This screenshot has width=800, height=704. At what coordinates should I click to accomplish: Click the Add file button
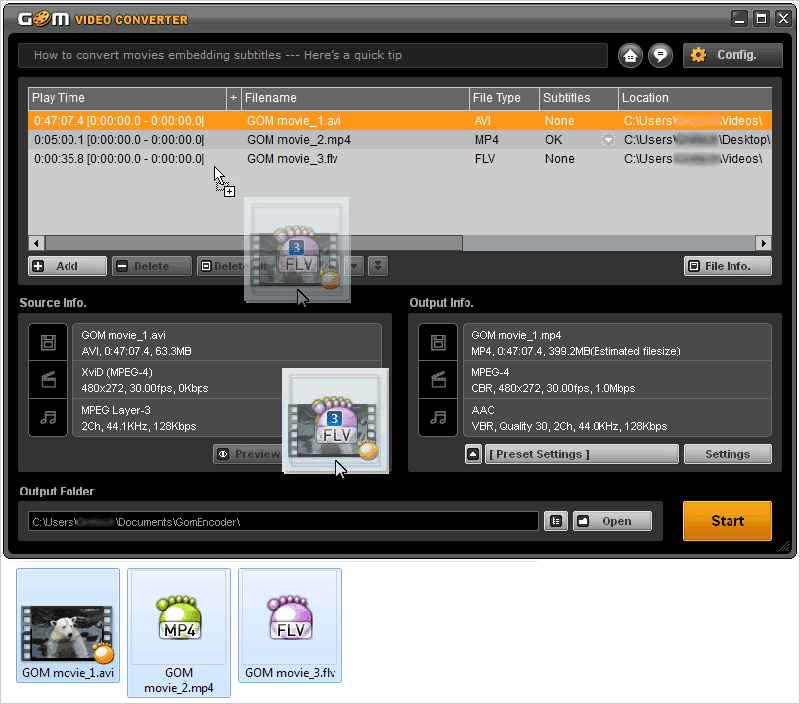coord(67,266)
